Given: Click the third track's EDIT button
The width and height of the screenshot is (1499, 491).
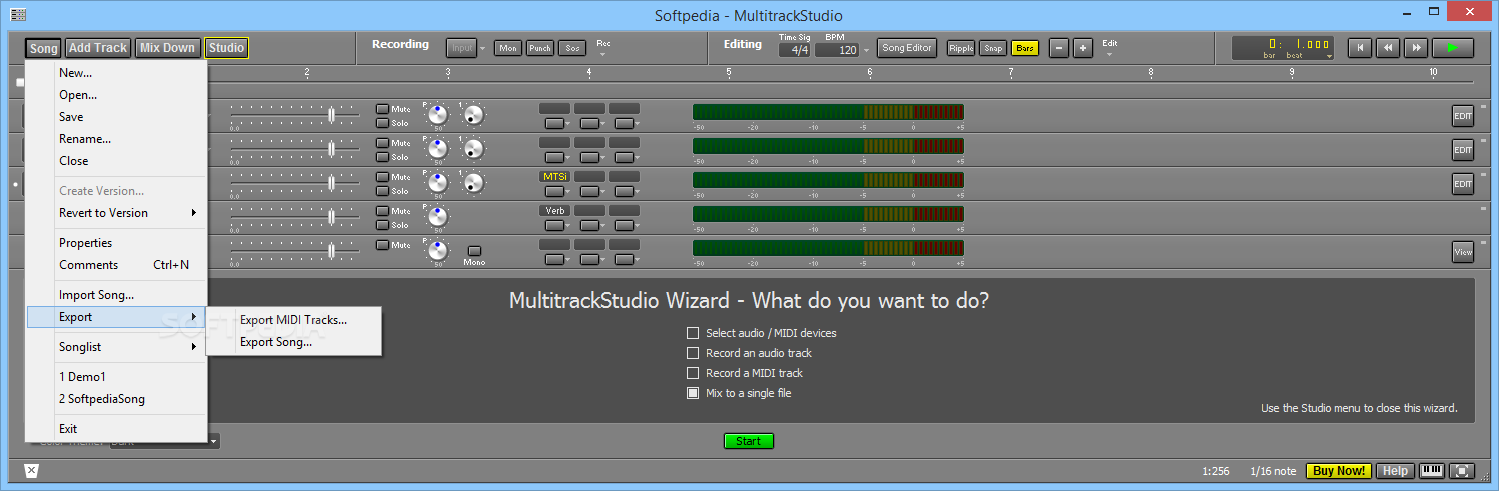Looking at the screenshot, I should pyautogui.click(x=1463, y=184).
